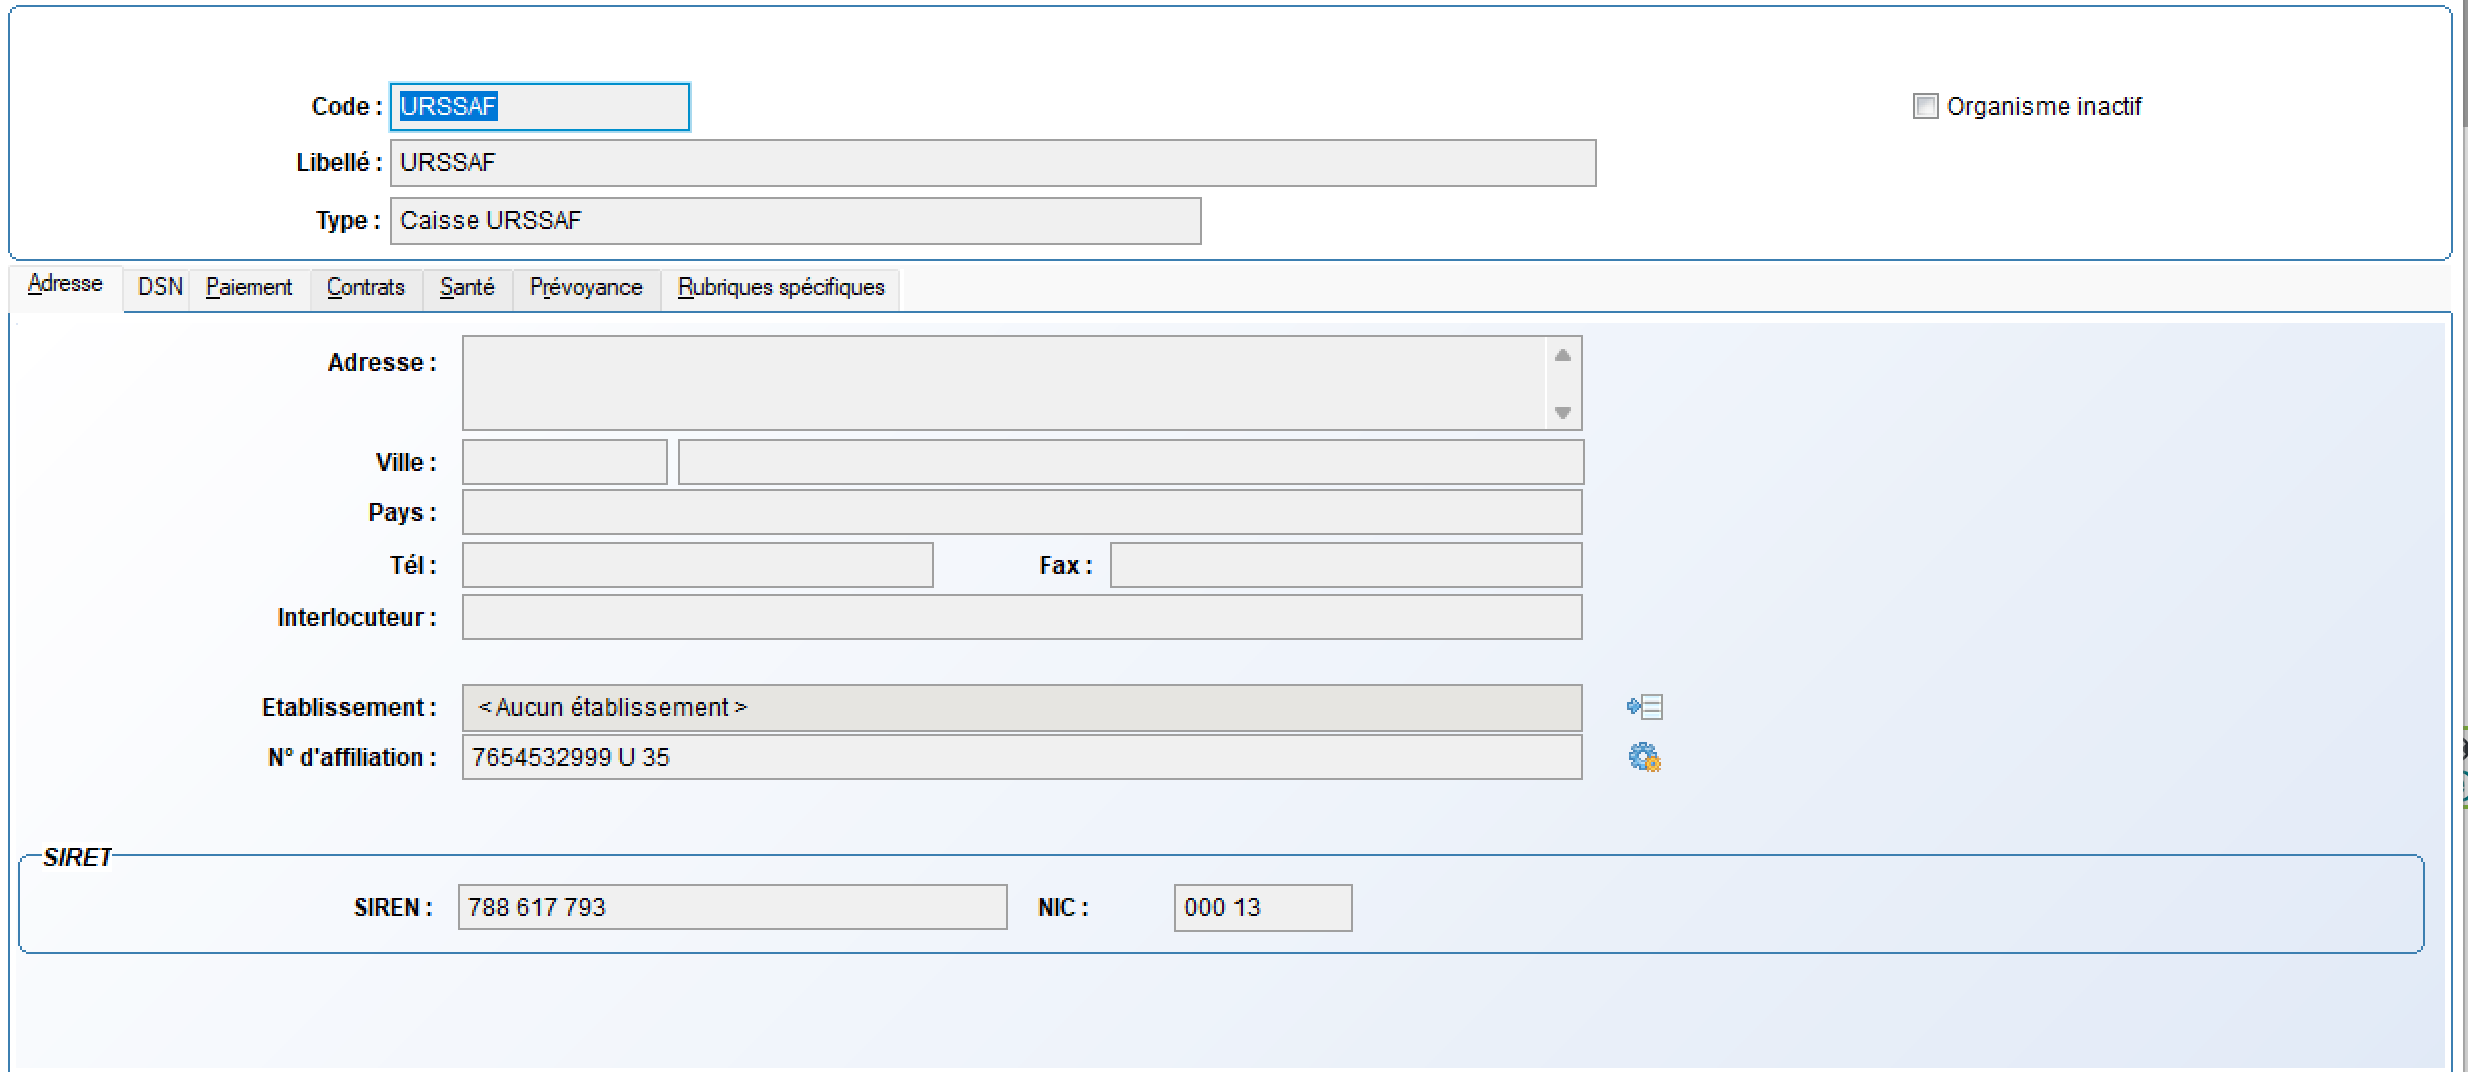Focus the Ville city name field

[1131, 462]
